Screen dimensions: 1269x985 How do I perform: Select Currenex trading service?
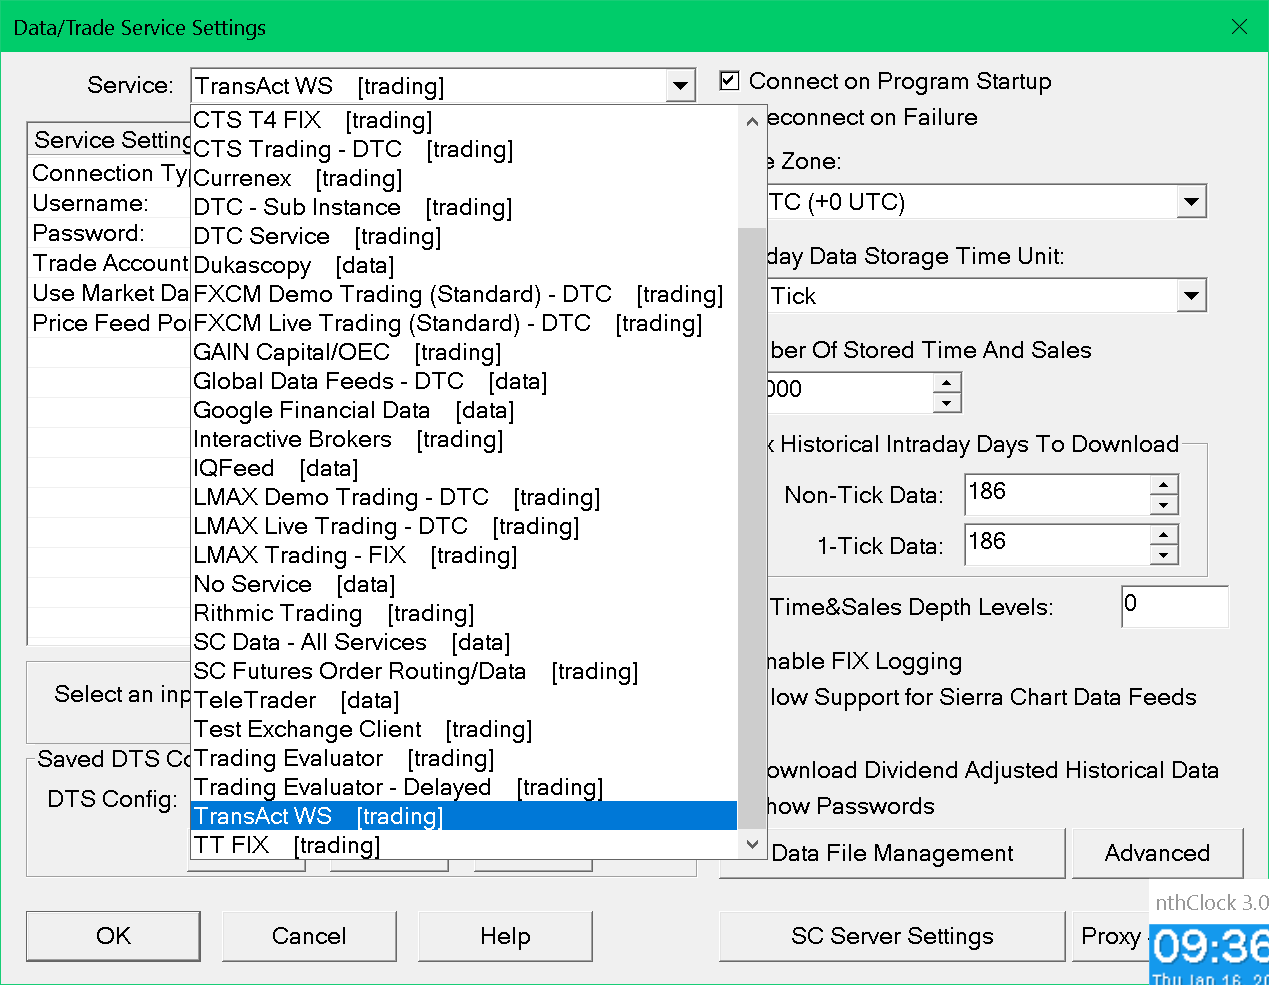[x=464, y=178]
